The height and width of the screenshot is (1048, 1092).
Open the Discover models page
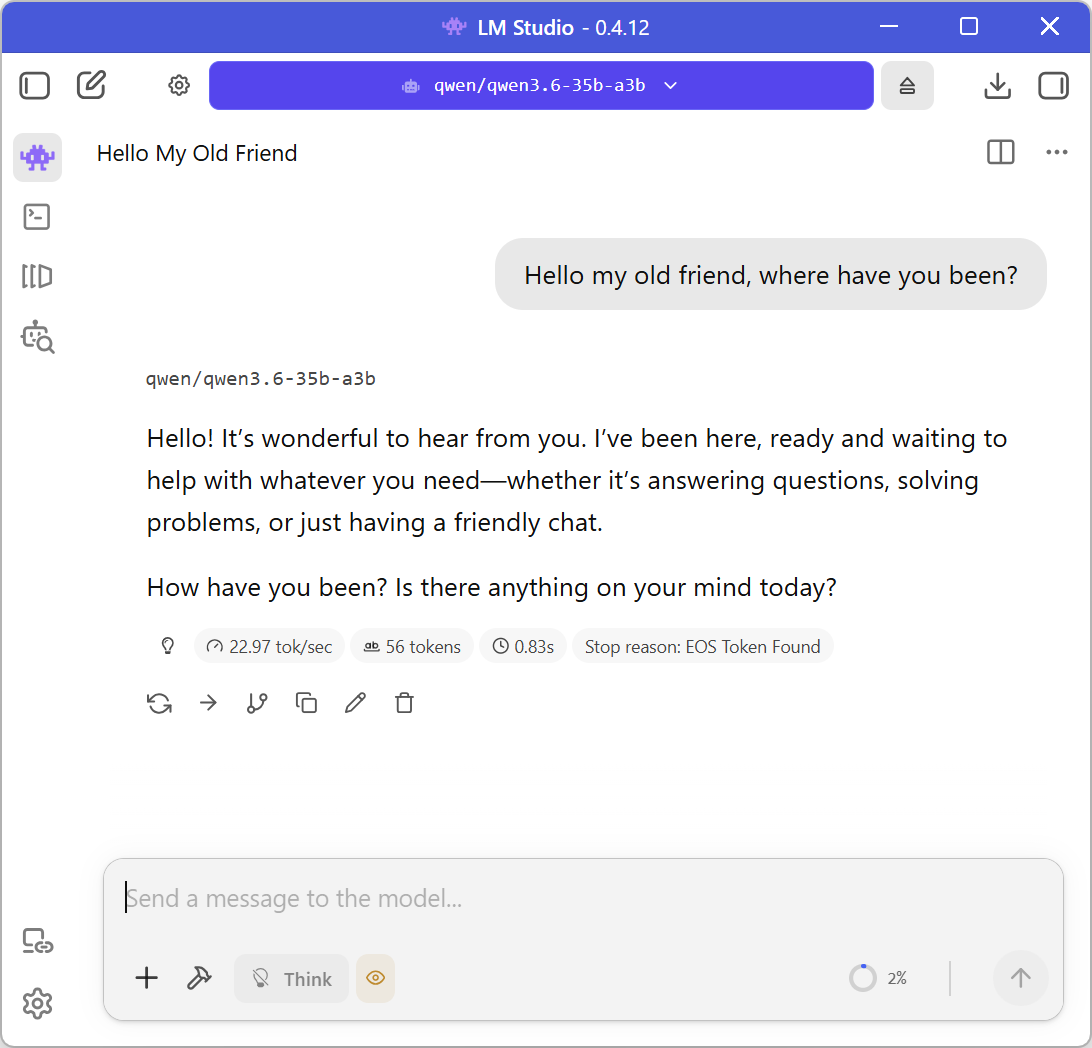point(36,337)
